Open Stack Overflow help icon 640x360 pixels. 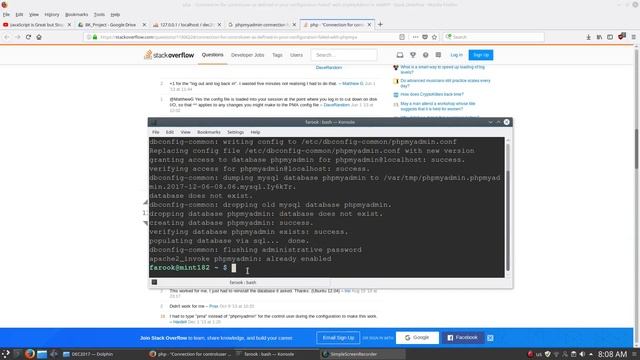[x=425, y=55]
